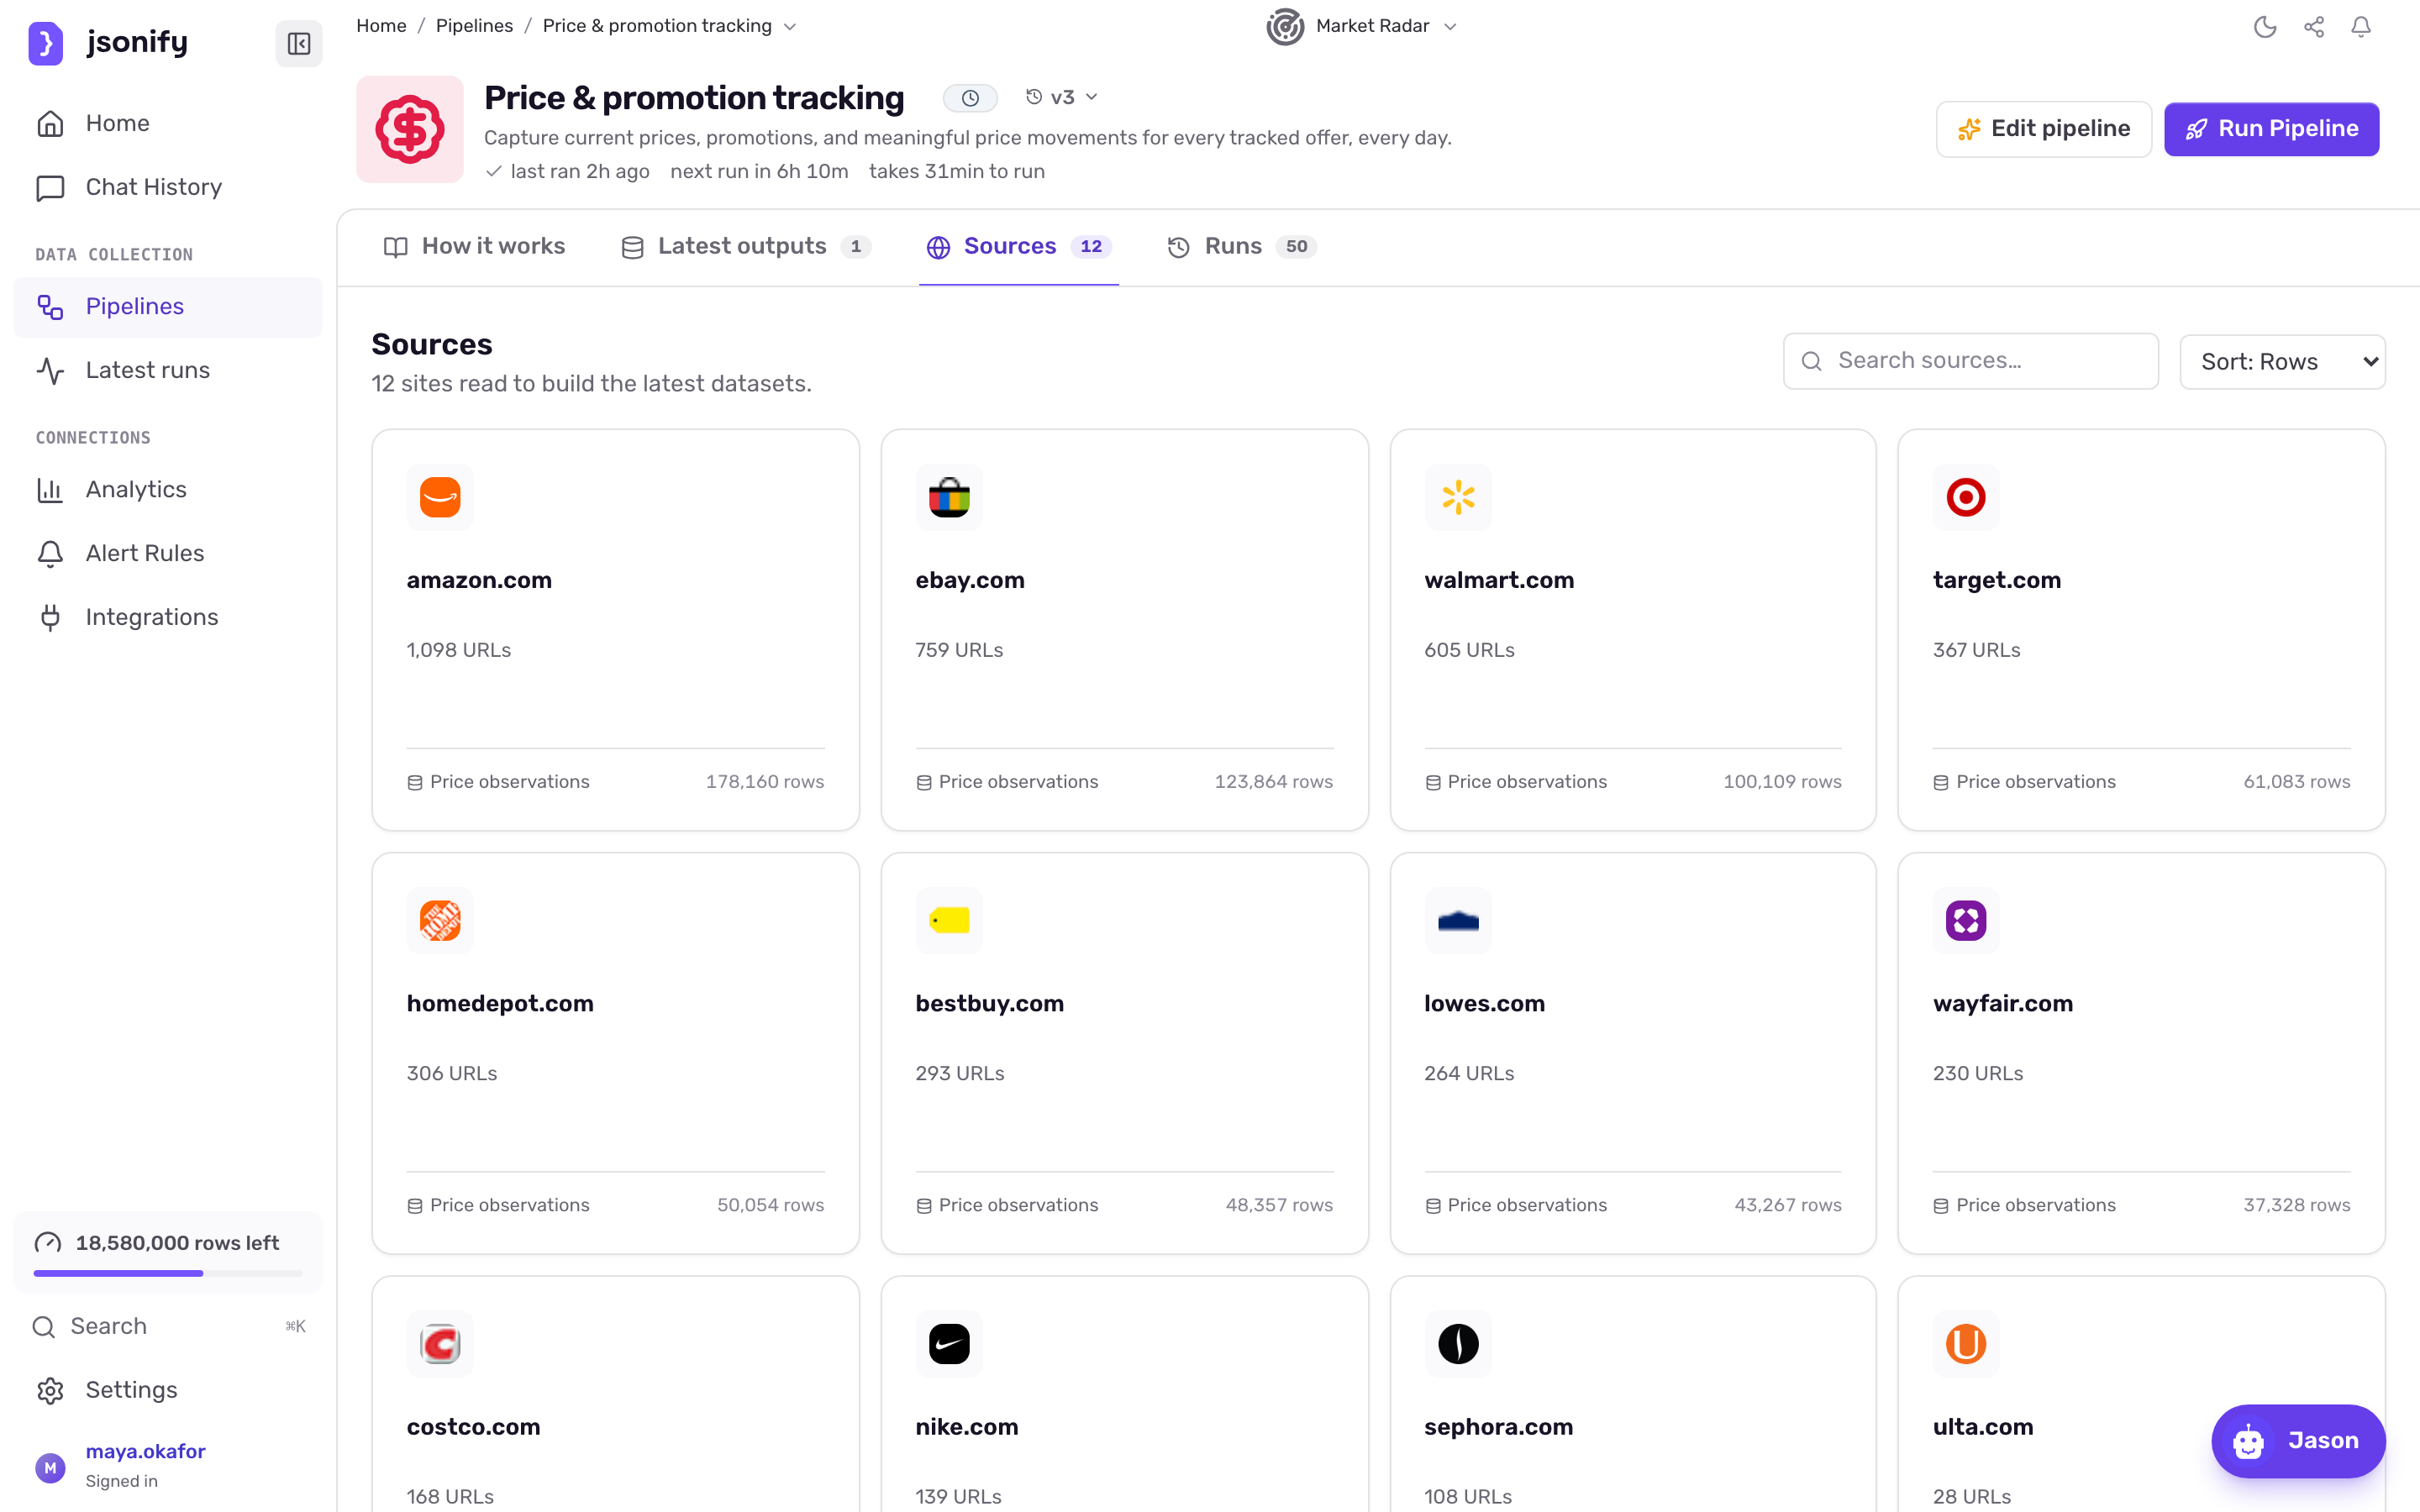Click the lowes.com source icon

[1458, 920]
